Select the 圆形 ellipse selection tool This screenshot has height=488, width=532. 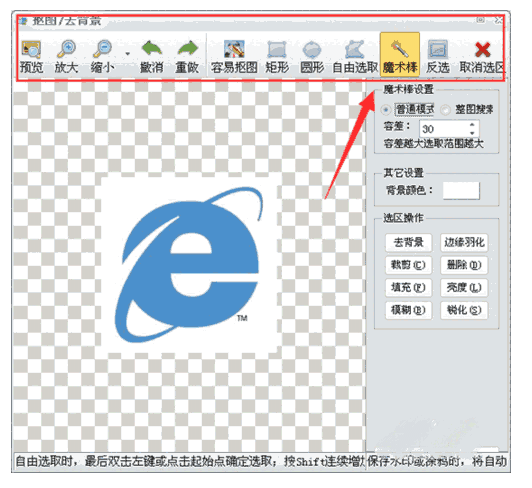[312, 56]
